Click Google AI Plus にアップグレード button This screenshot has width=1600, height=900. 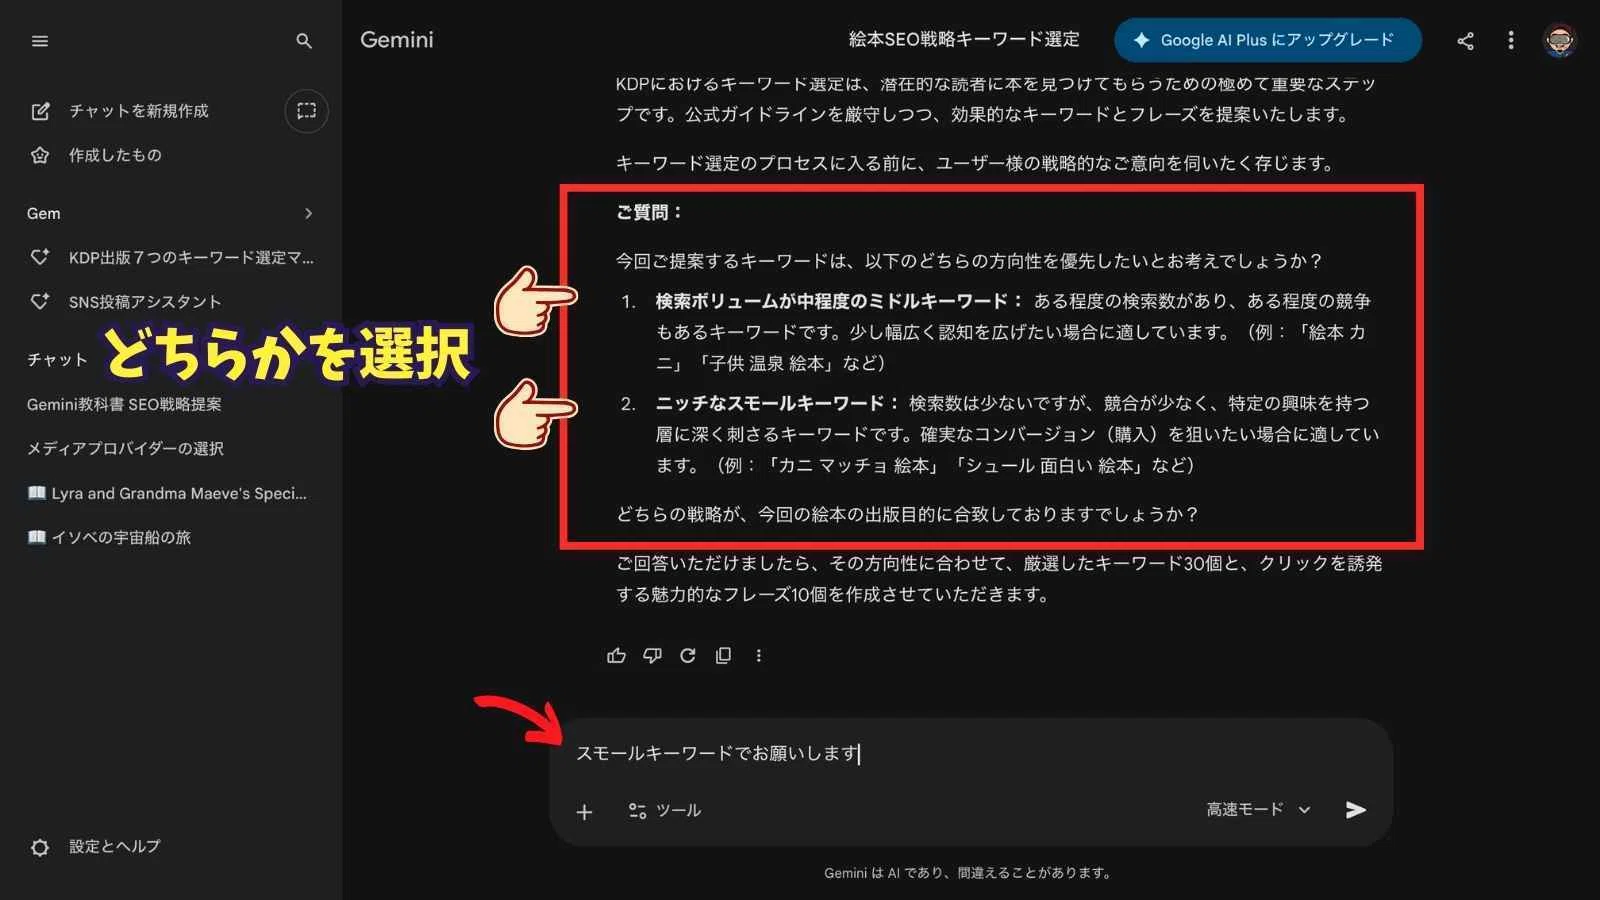[x=1268, y=40]
